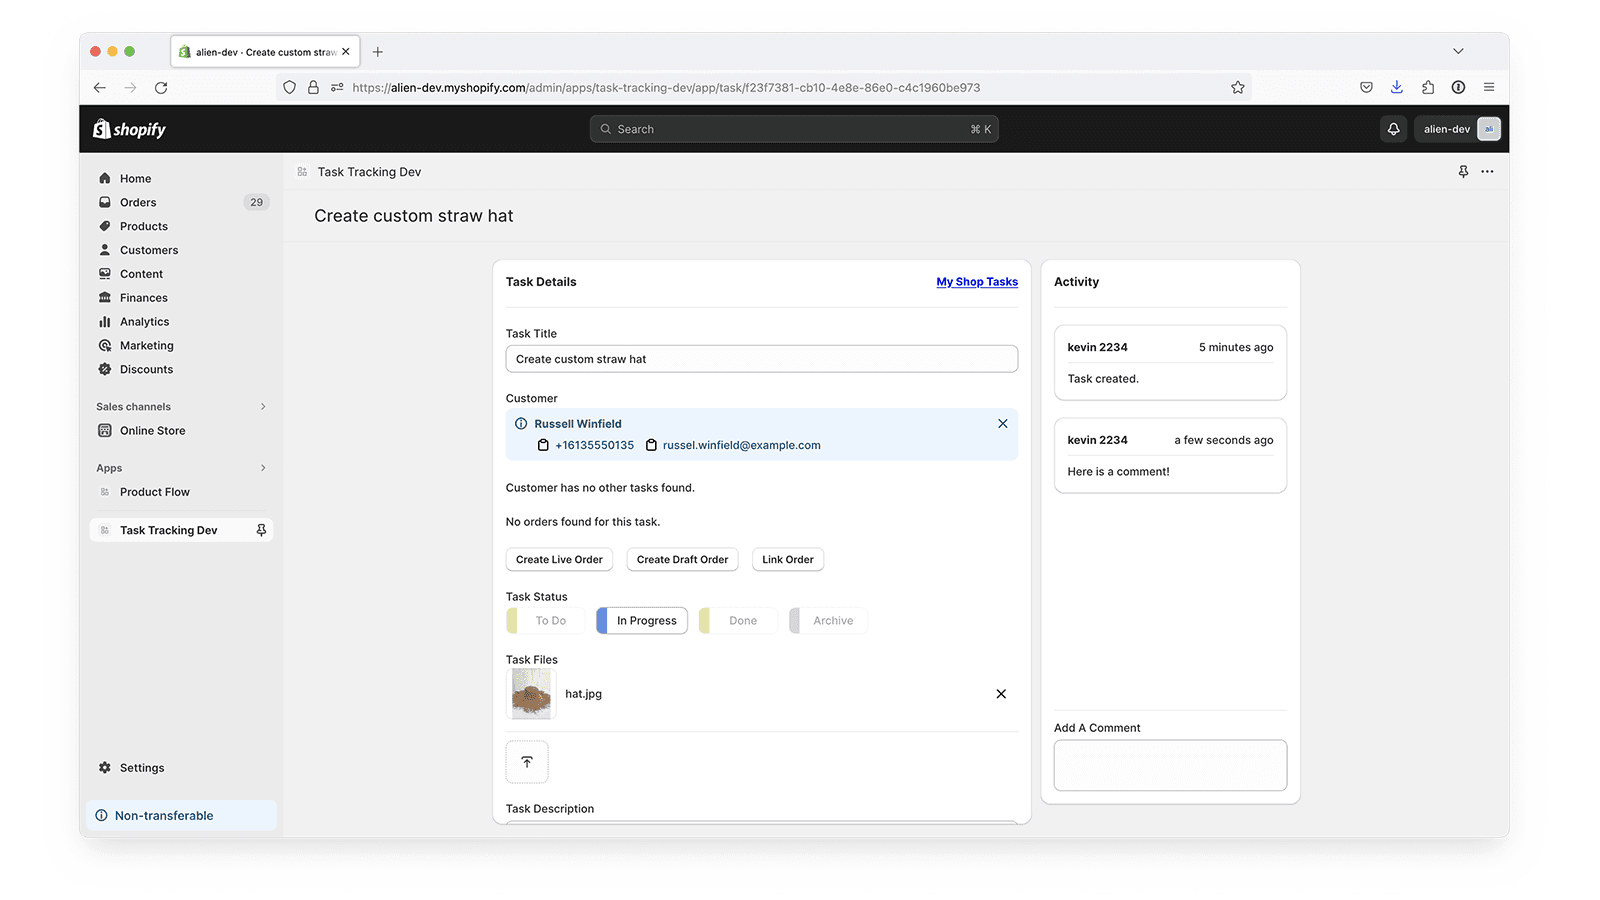Click the info icon beside Russell Winfield
1600x900 pixels.
pyautogui.click(x=523, y=423)
